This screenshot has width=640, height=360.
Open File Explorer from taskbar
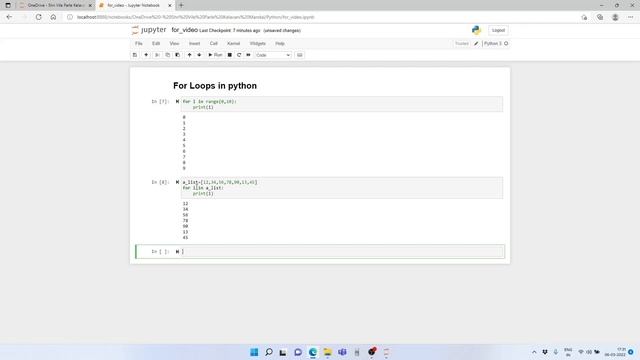(x=327, y=352)
